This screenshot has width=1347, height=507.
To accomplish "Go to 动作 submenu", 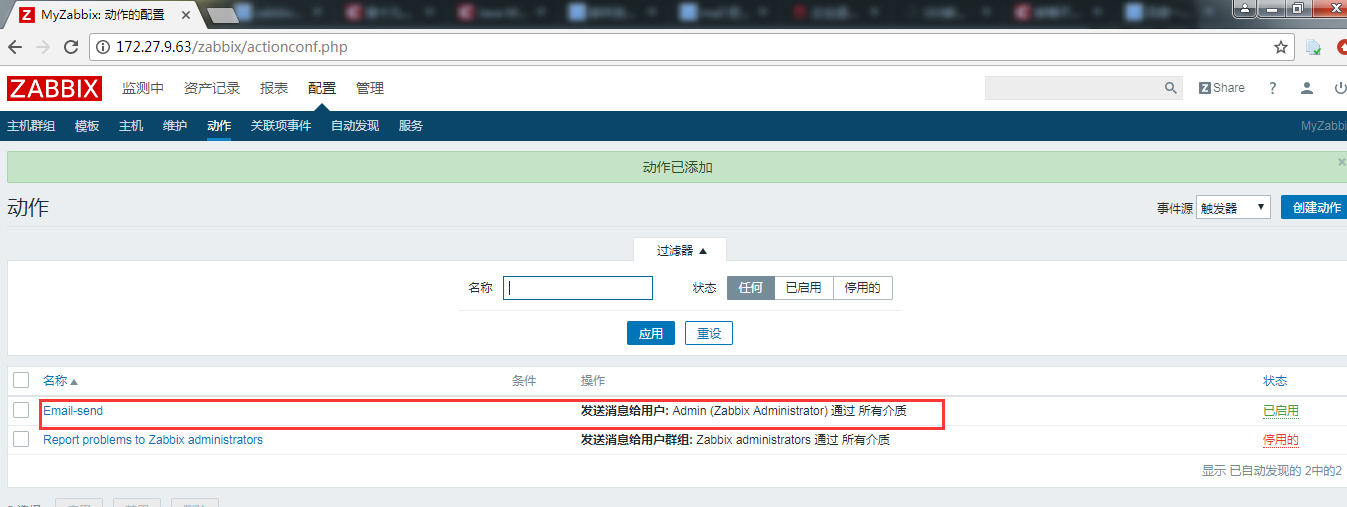I will tap(219, 126).
